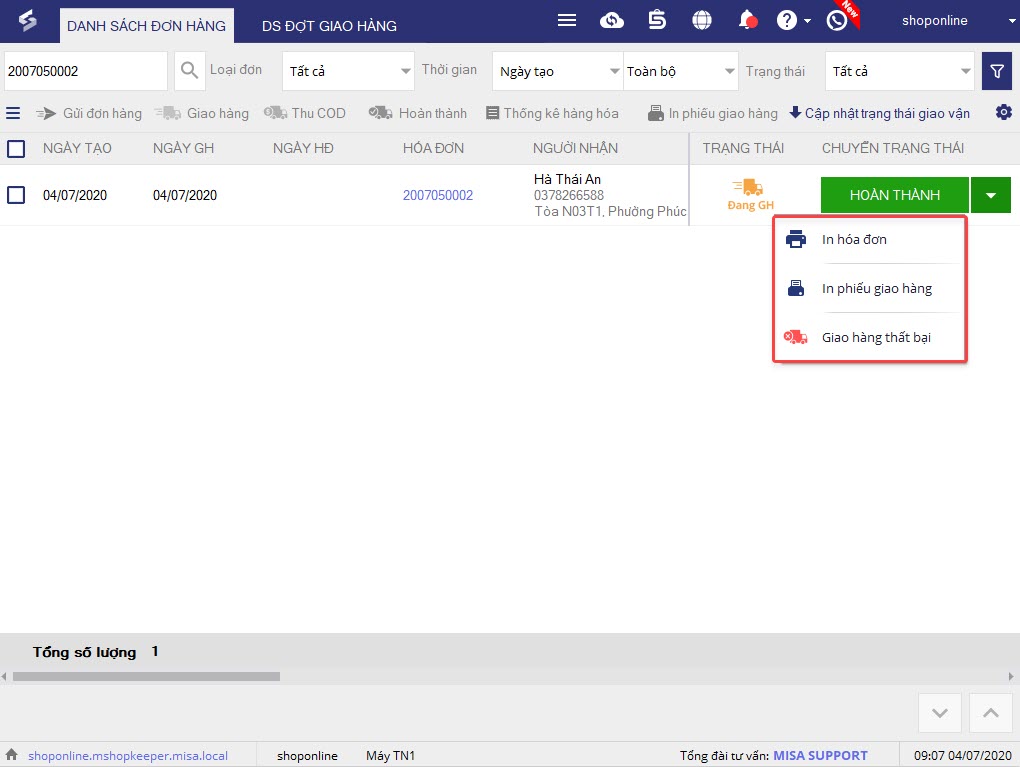Viewport: 1020px width, 767px height.
Task: Open the Ngày tạo time dropdown
Action: click(557, 71)
